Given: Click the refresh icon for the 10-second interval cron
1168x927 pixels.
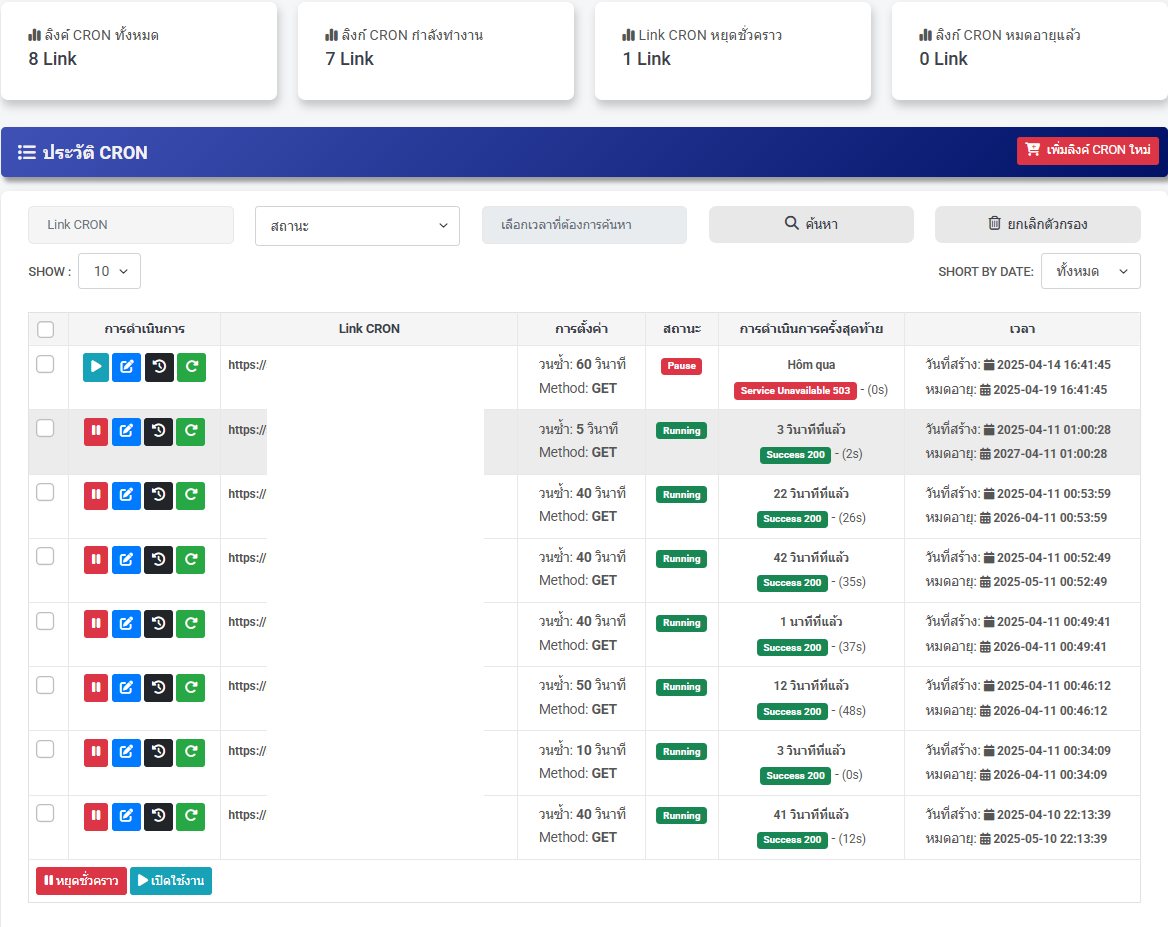Looking at the screenshot, I should (191, 752).
